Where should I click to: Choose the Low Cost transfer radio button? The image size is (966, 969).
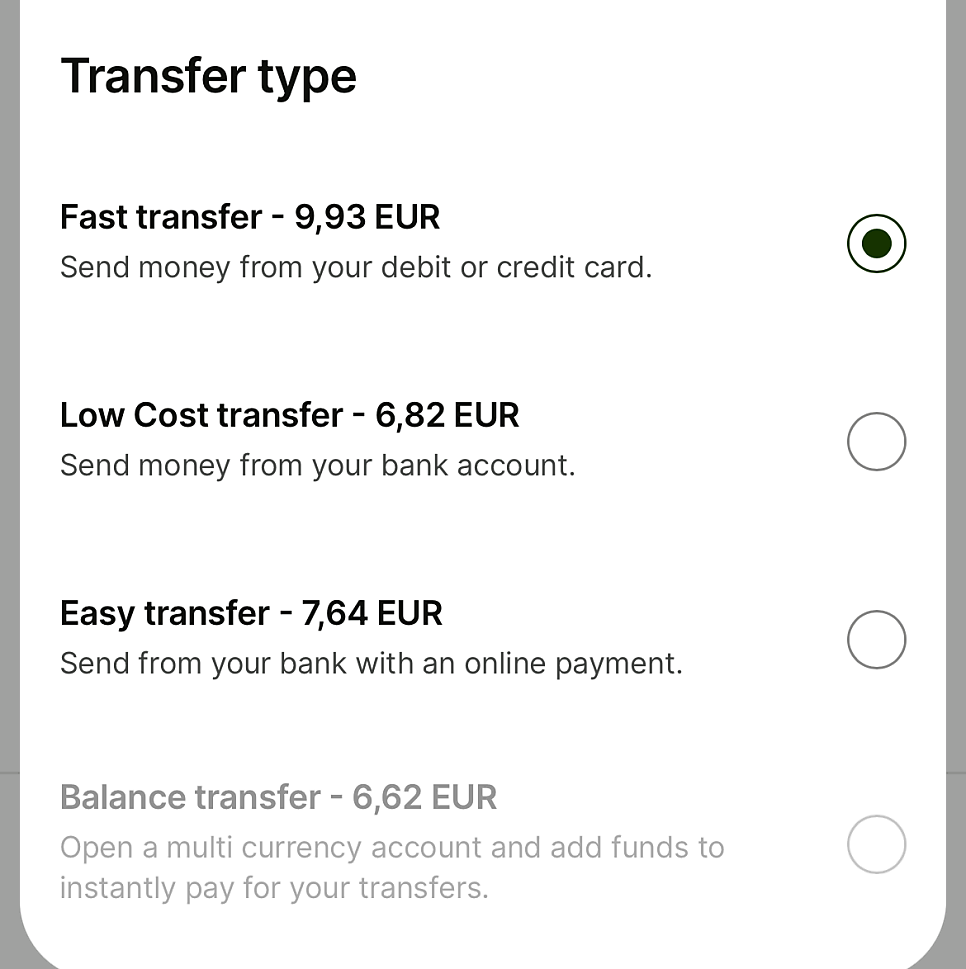pyautogui.click(x=876, y=441)
